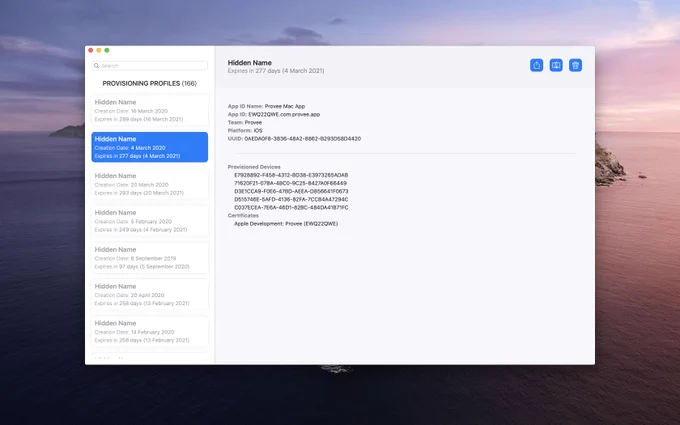Open profile created 6 September 2019
Viewport: 680px width, 425px height.
[150, 258]
